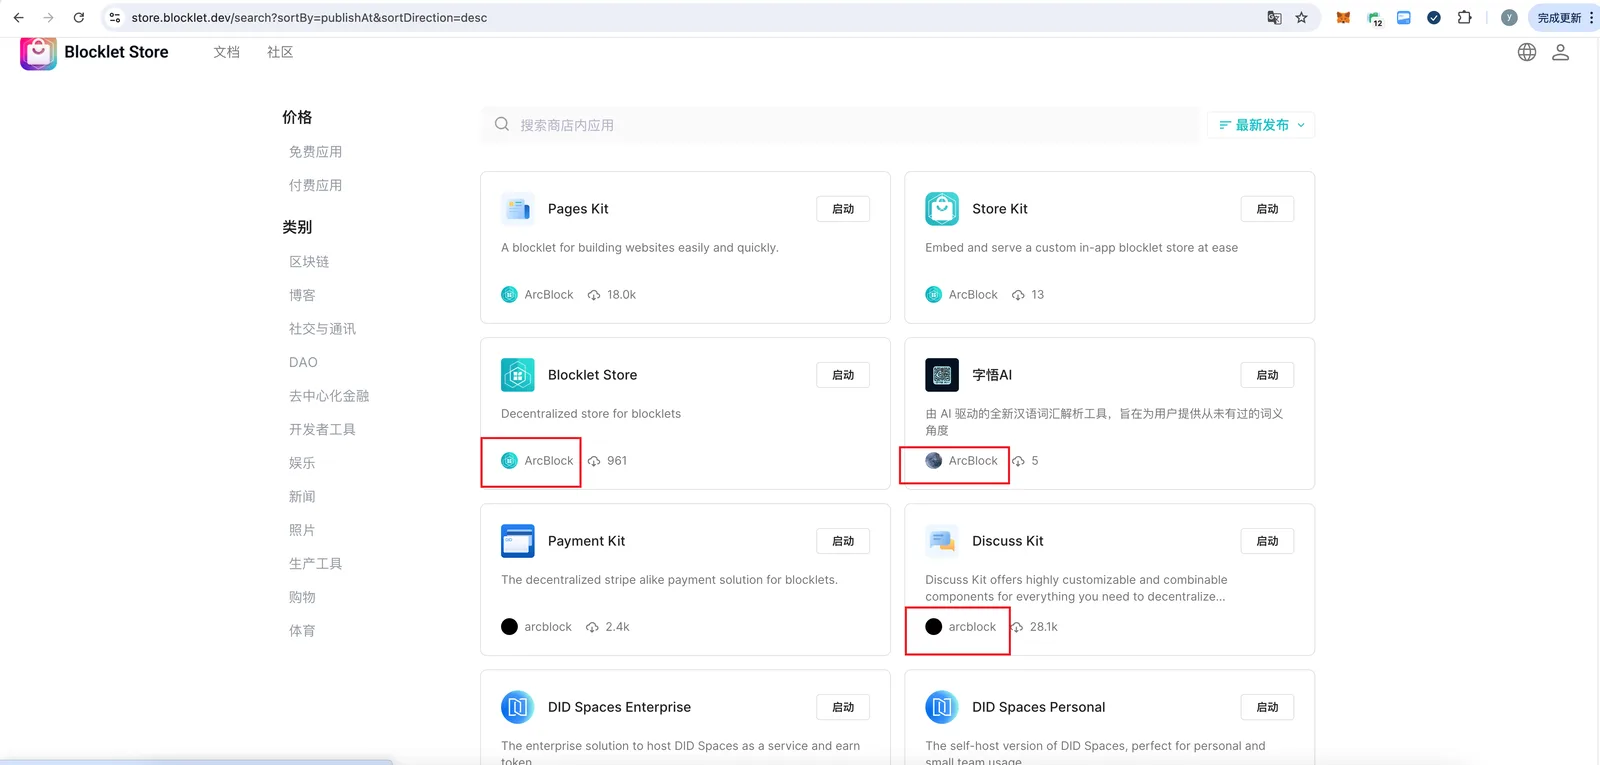Open the Pages Kit title link
Screen dimensions: 1600x765
coord(578,209)
